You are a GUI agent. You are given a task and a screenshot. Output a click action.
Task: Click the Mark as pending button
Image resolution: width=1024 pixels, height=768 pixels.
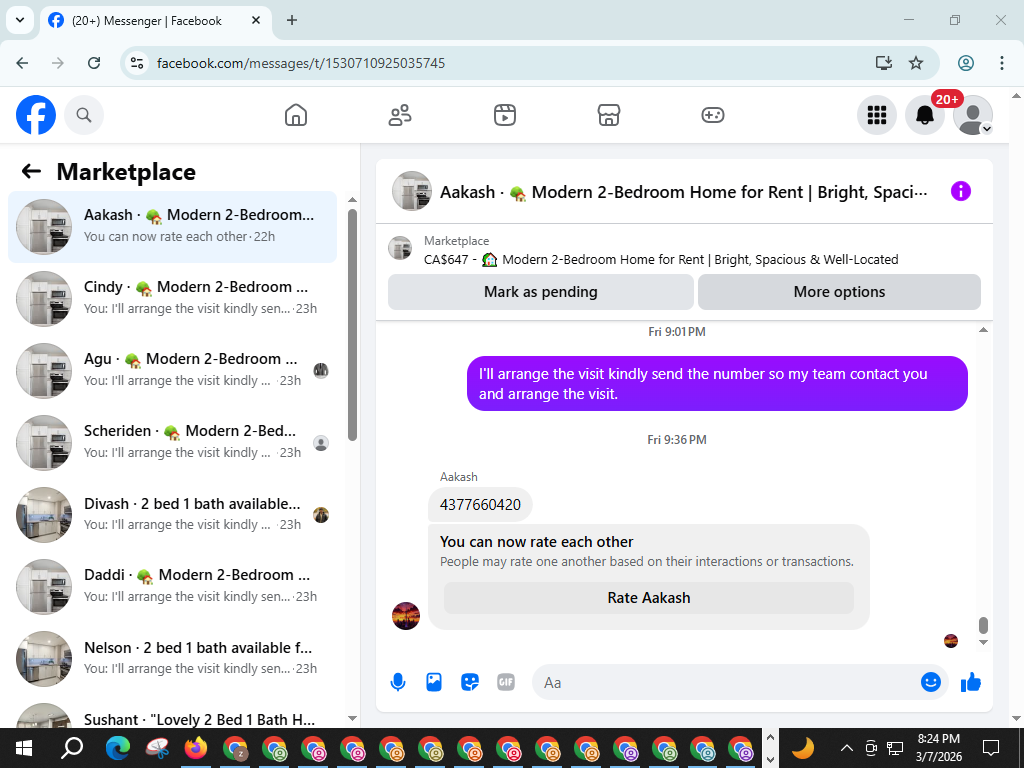541,292
